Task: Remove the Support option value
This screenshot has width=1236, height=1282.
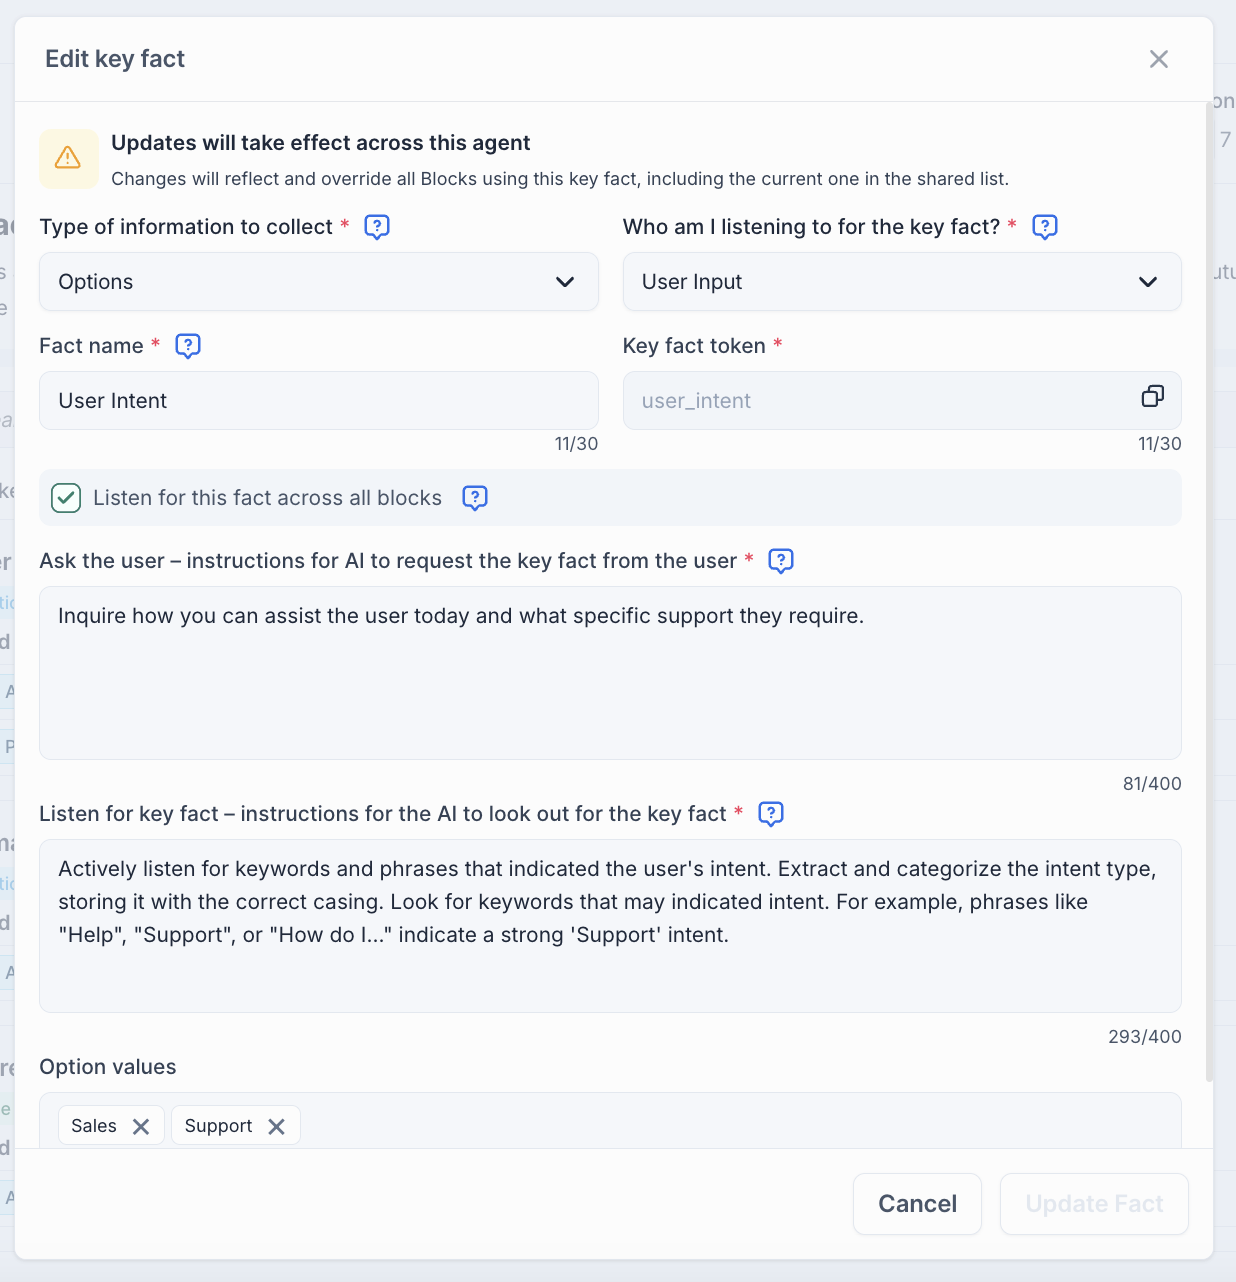Action: tap(277, 1127)
